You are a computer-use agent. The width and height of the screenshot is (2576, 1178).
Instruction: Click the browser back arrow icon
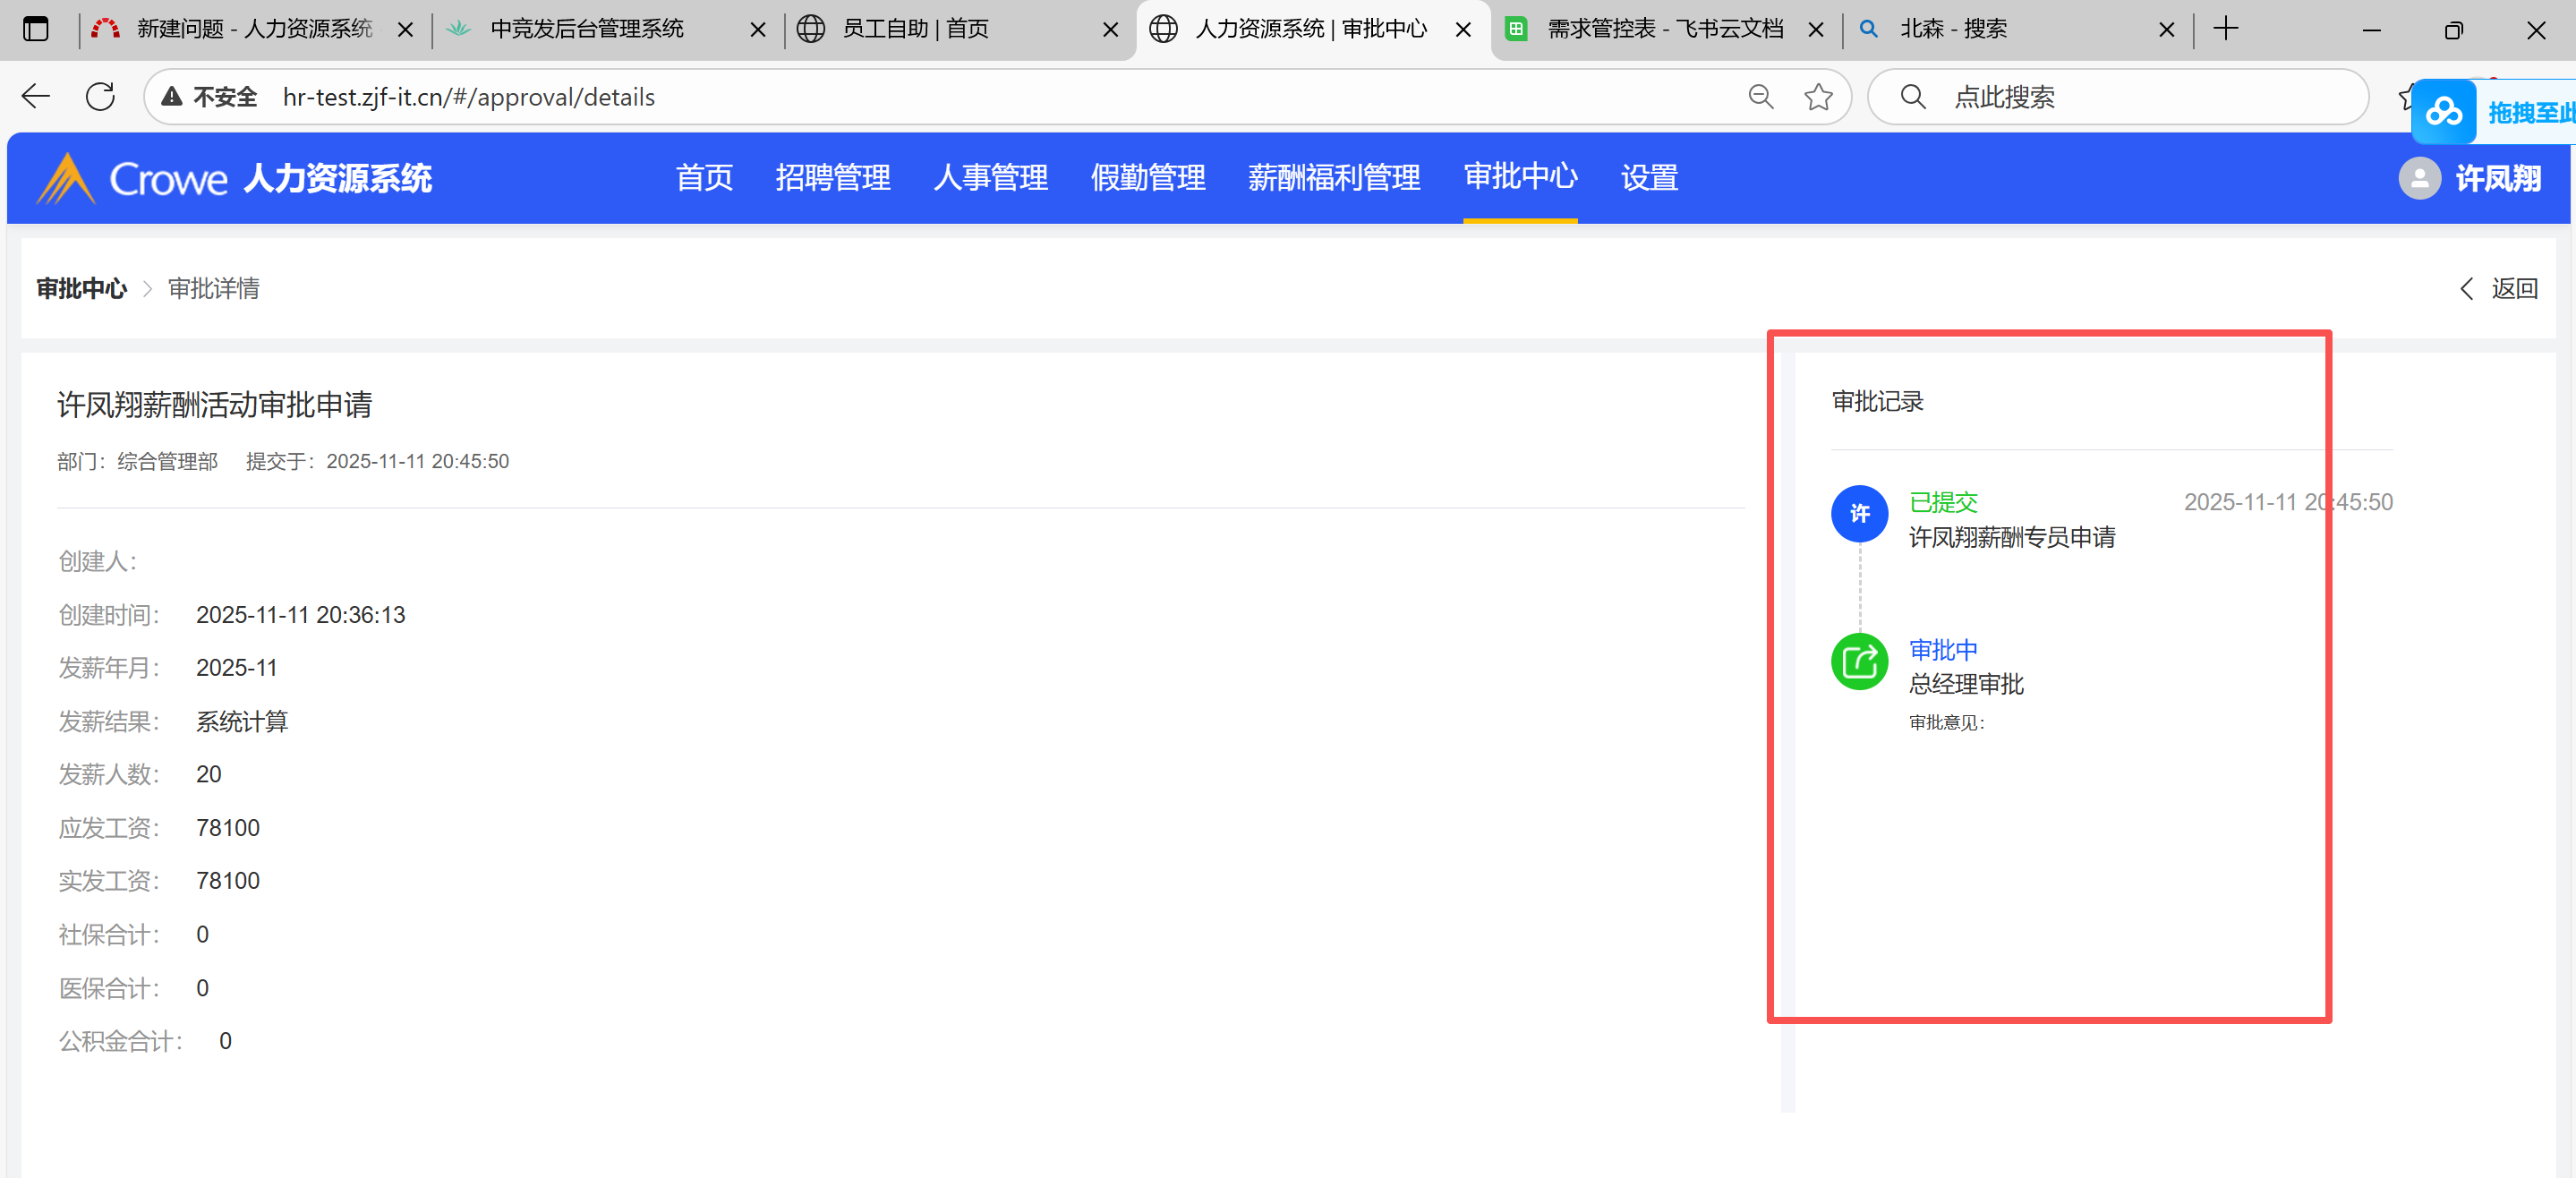click(x=36, y=97)
